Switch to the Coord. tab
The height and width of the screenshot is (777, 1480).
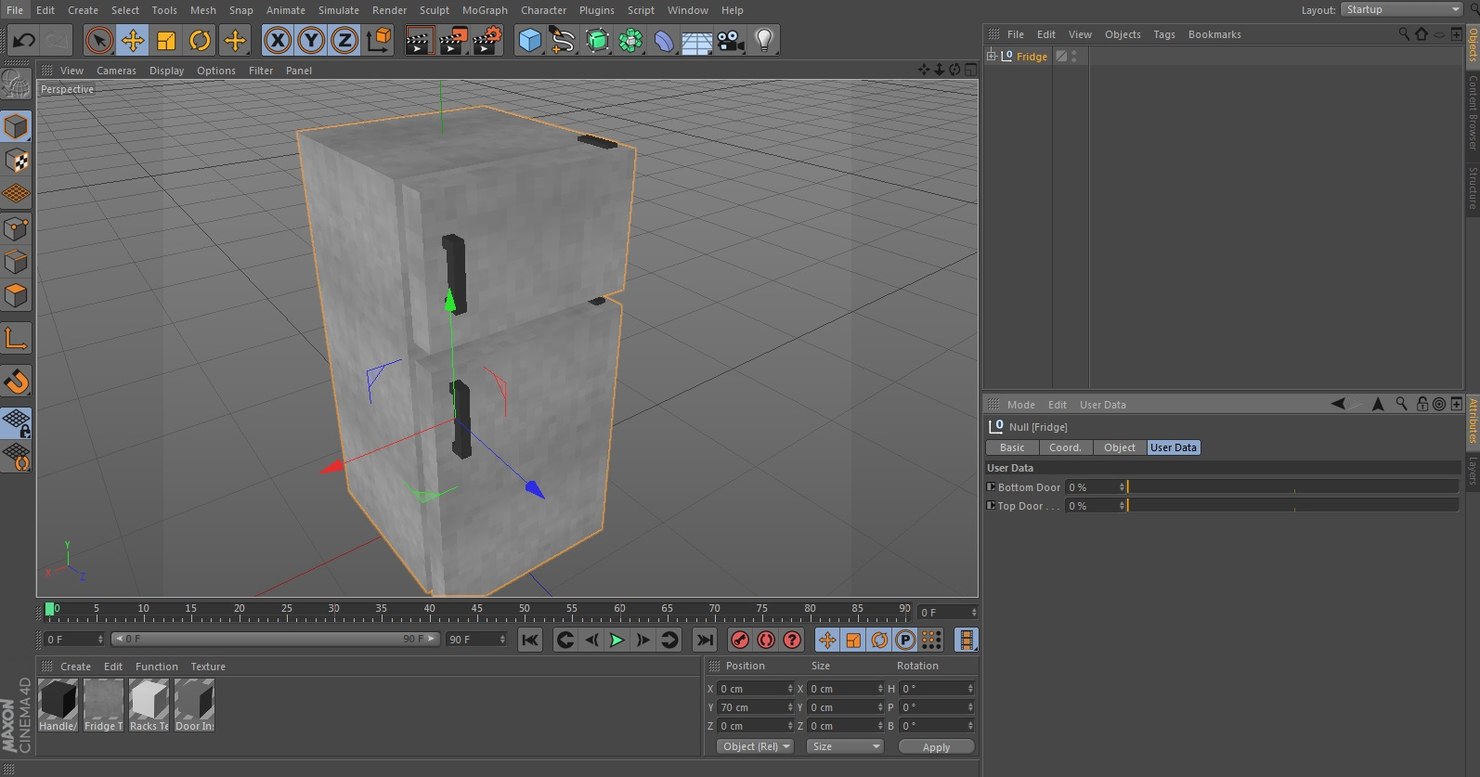[1064, 447]
